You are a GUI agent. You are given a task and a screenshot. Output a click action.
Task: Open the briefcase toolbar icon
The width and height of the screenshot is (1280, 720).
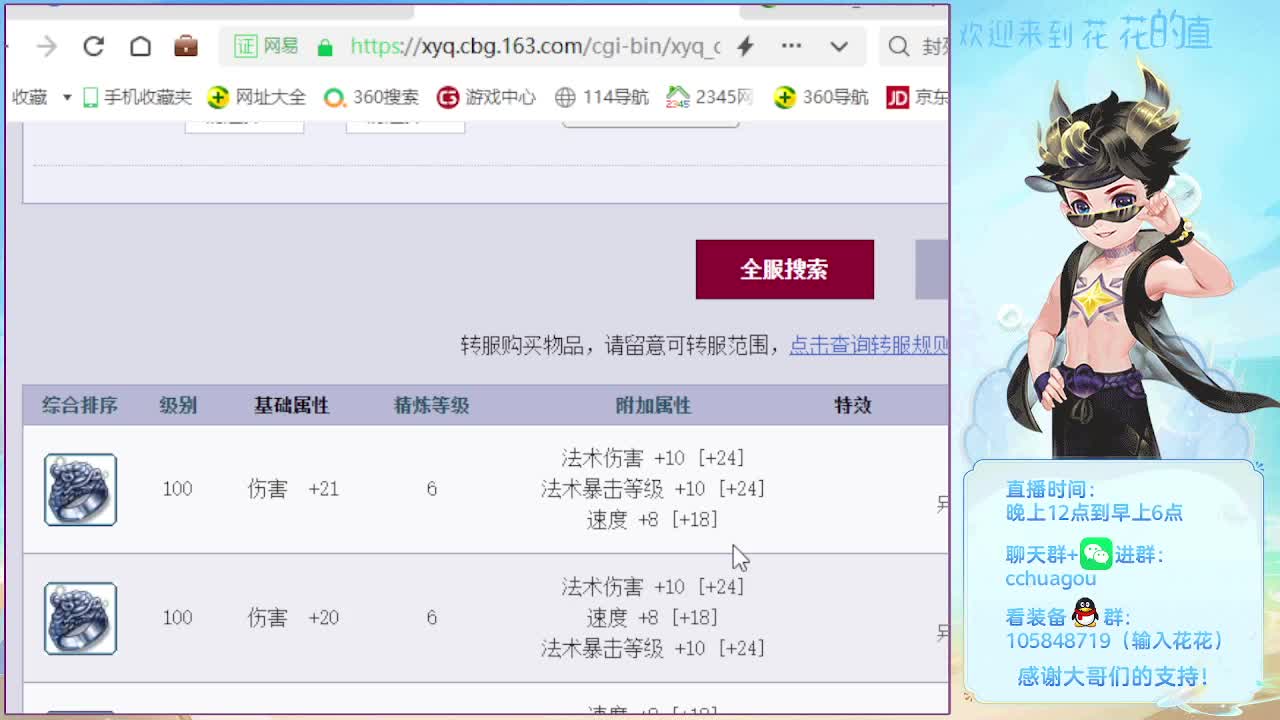point(186,46)
